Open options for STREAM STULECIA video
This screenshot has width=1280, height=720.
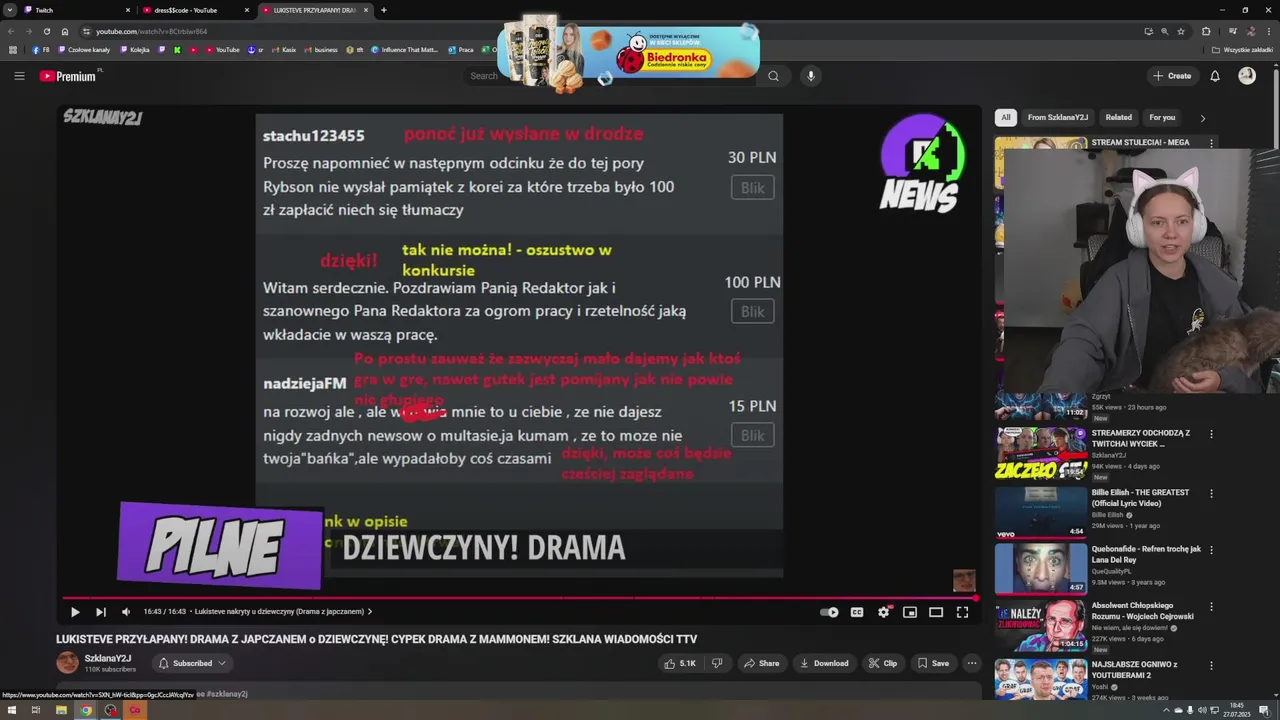click(x=1211, y=143)
